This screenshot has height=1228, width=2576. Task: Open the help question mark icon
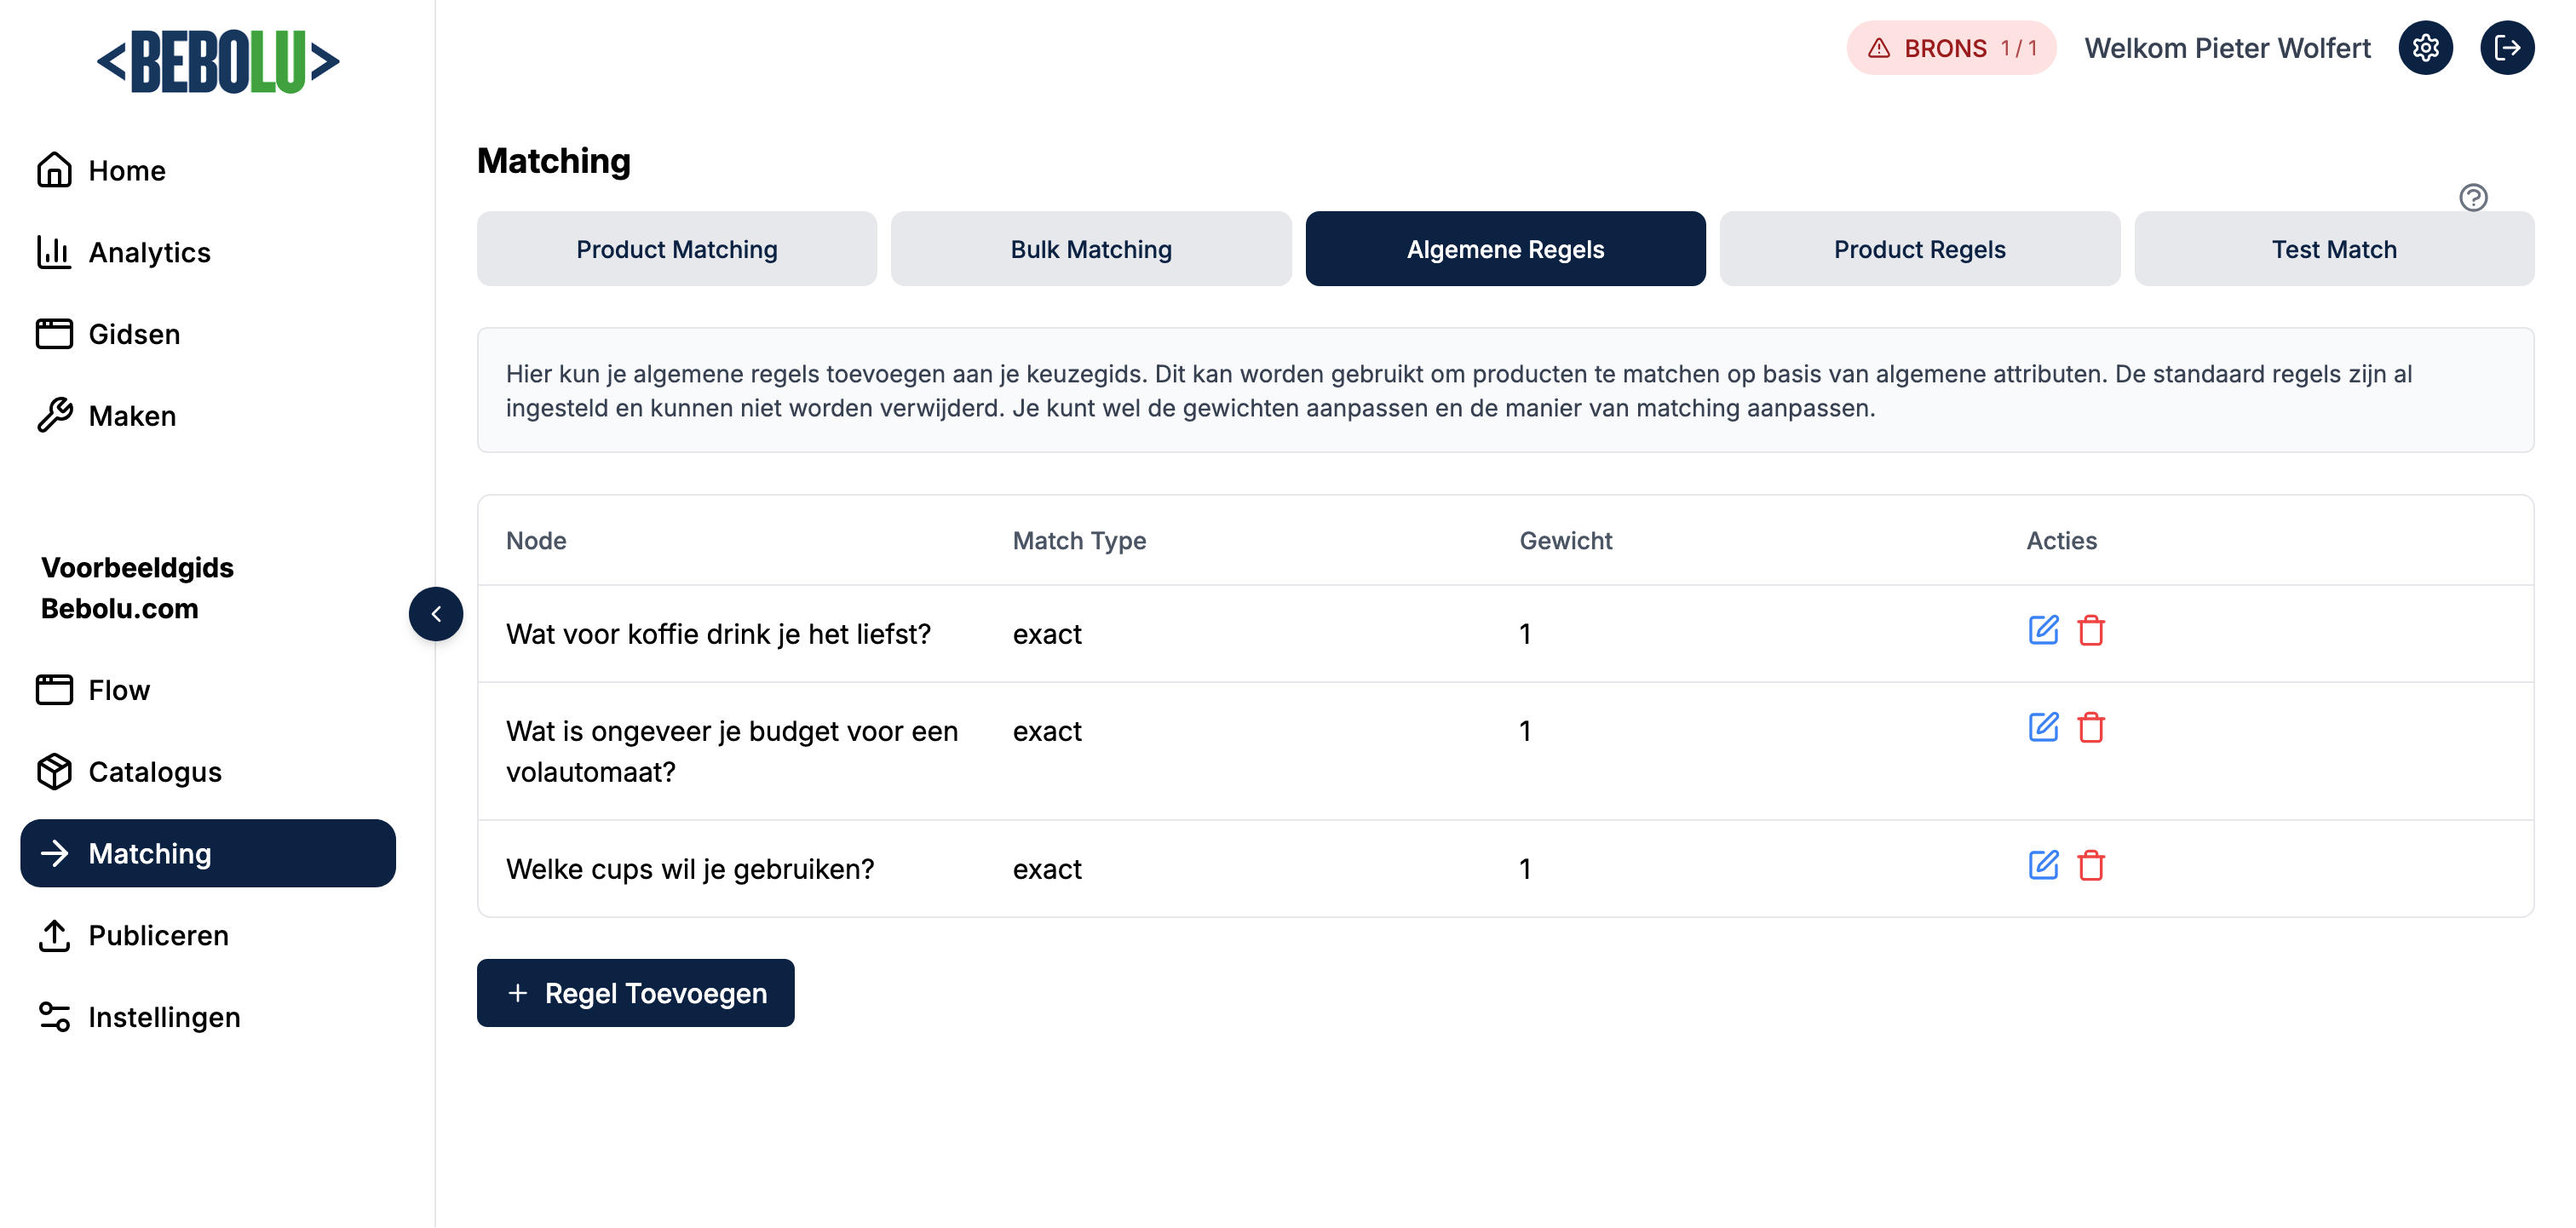pyautogui.click(x=2472, y=197)
